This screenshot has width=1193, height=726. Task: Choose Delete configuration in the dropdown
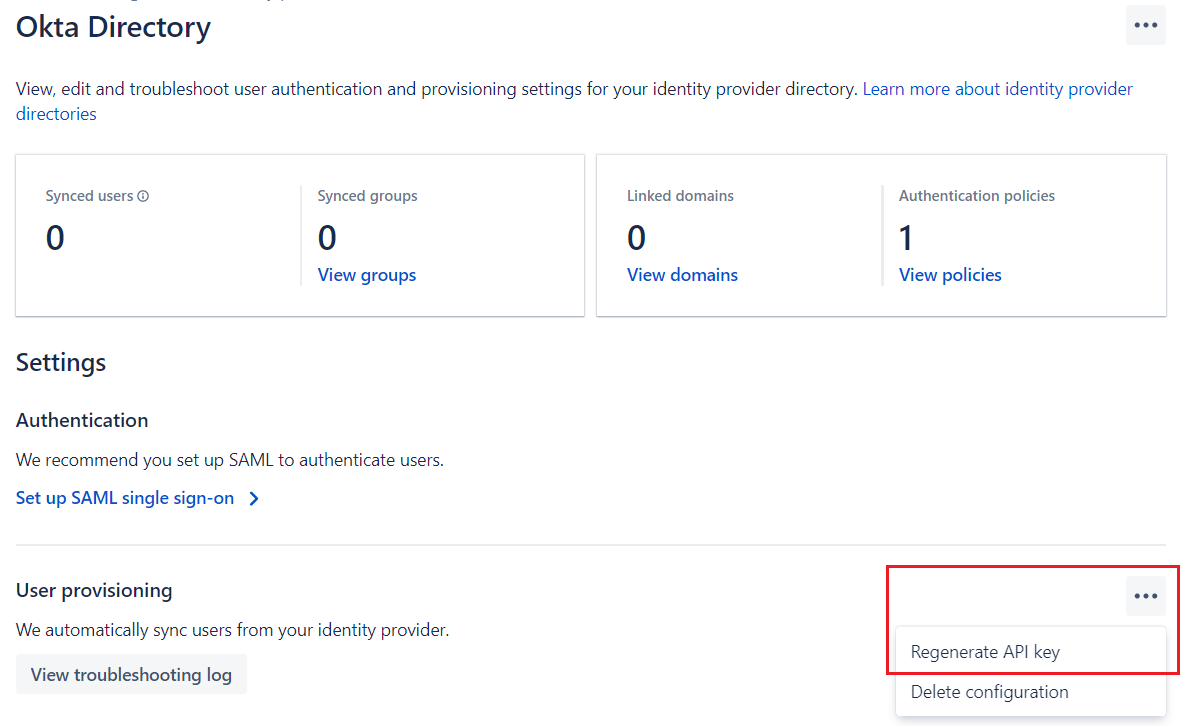point(989,692)
